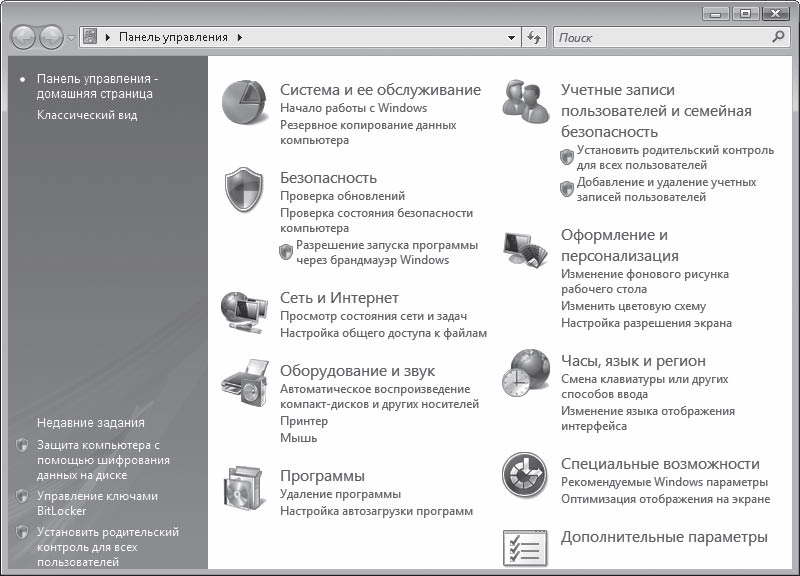Click the Специальные возможности accessibility icon
This screenshot has width=800, height=576.
click(x=525, y=475)
